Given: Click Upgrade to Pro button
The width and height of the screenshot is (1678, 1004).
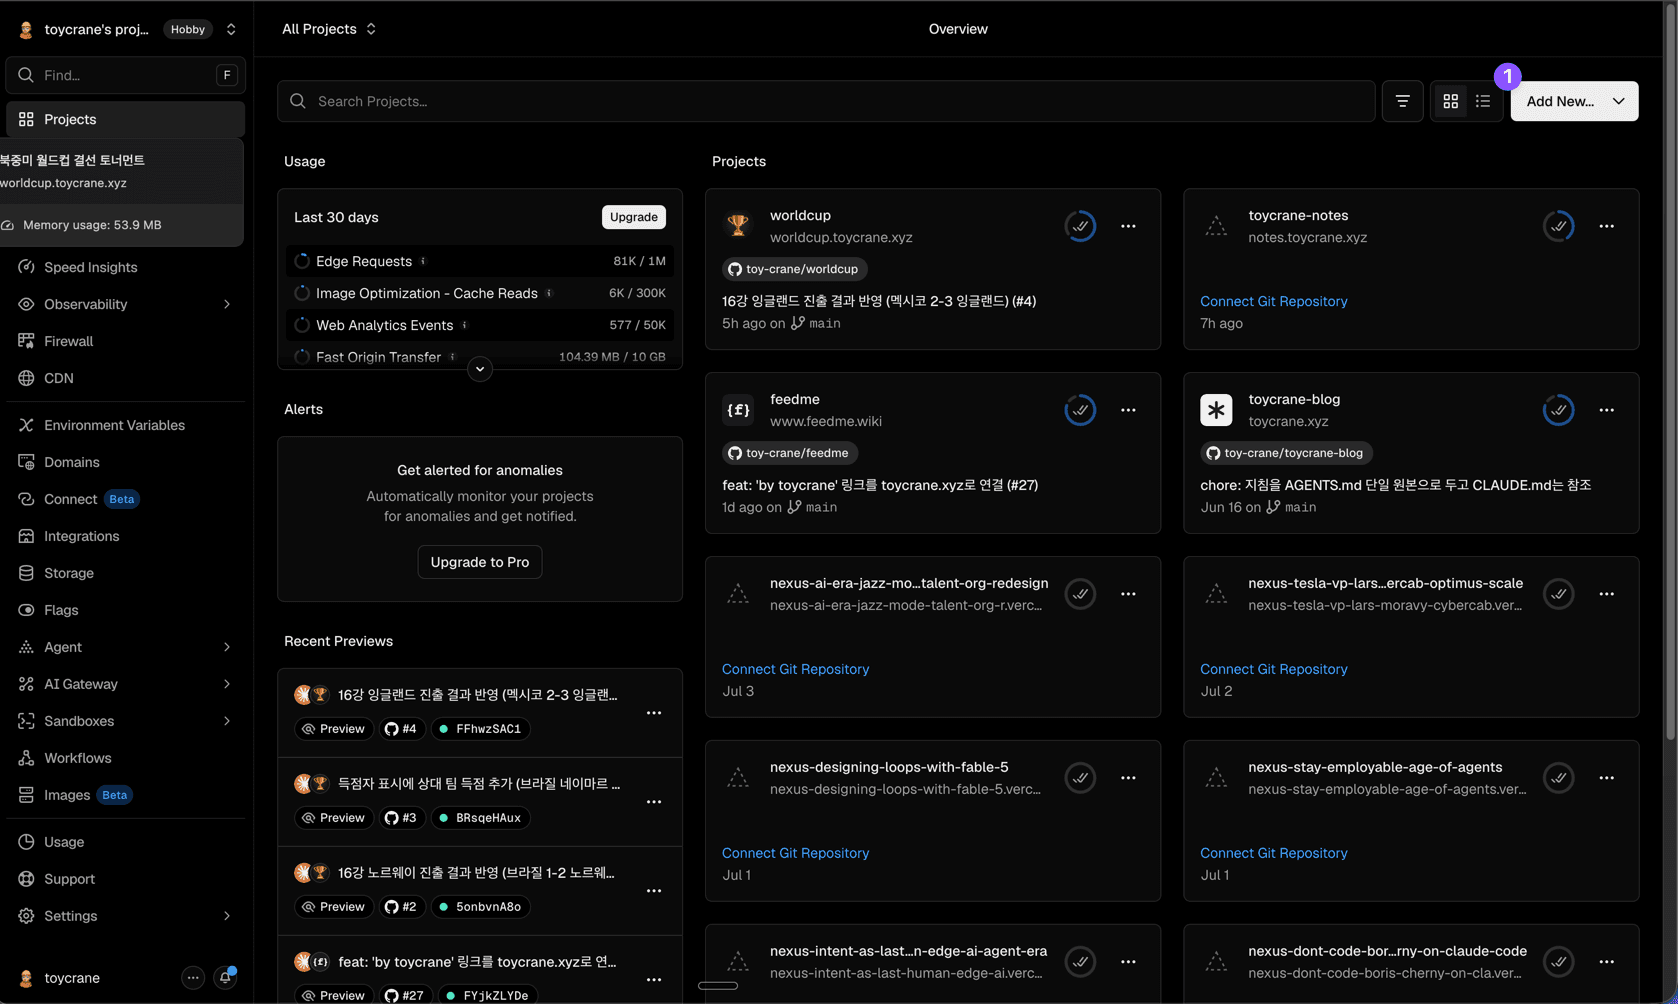Looking at the screenshot, I should pos(480,562).
